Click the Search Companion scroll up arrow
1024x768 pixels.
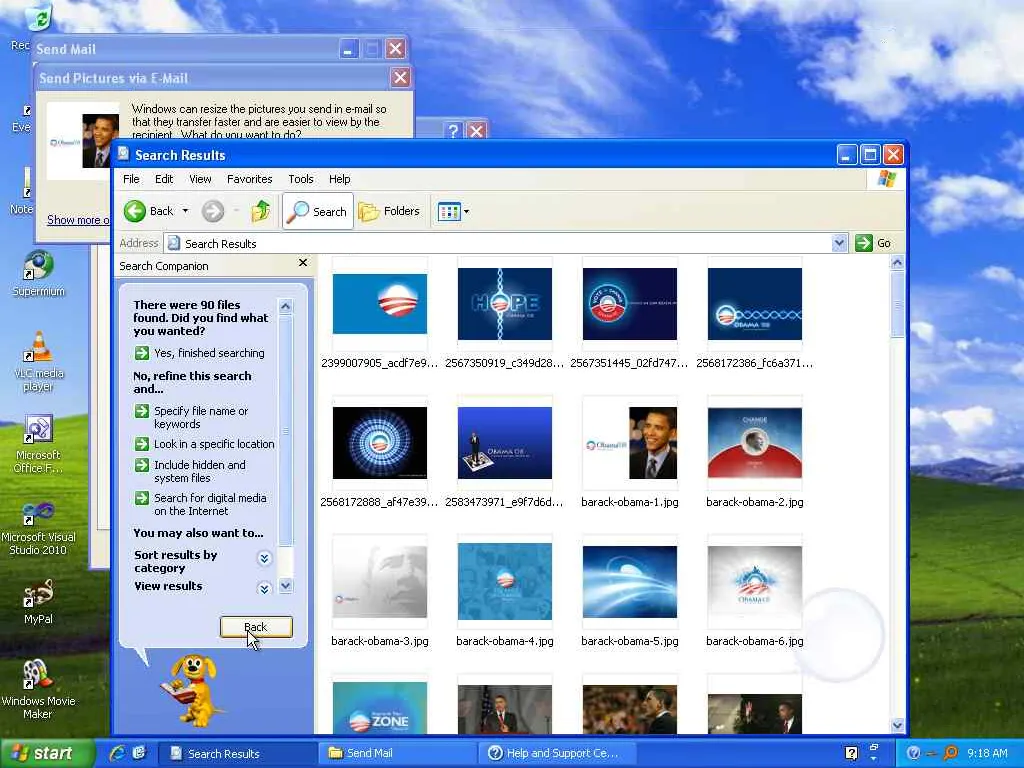click(285, 306)
